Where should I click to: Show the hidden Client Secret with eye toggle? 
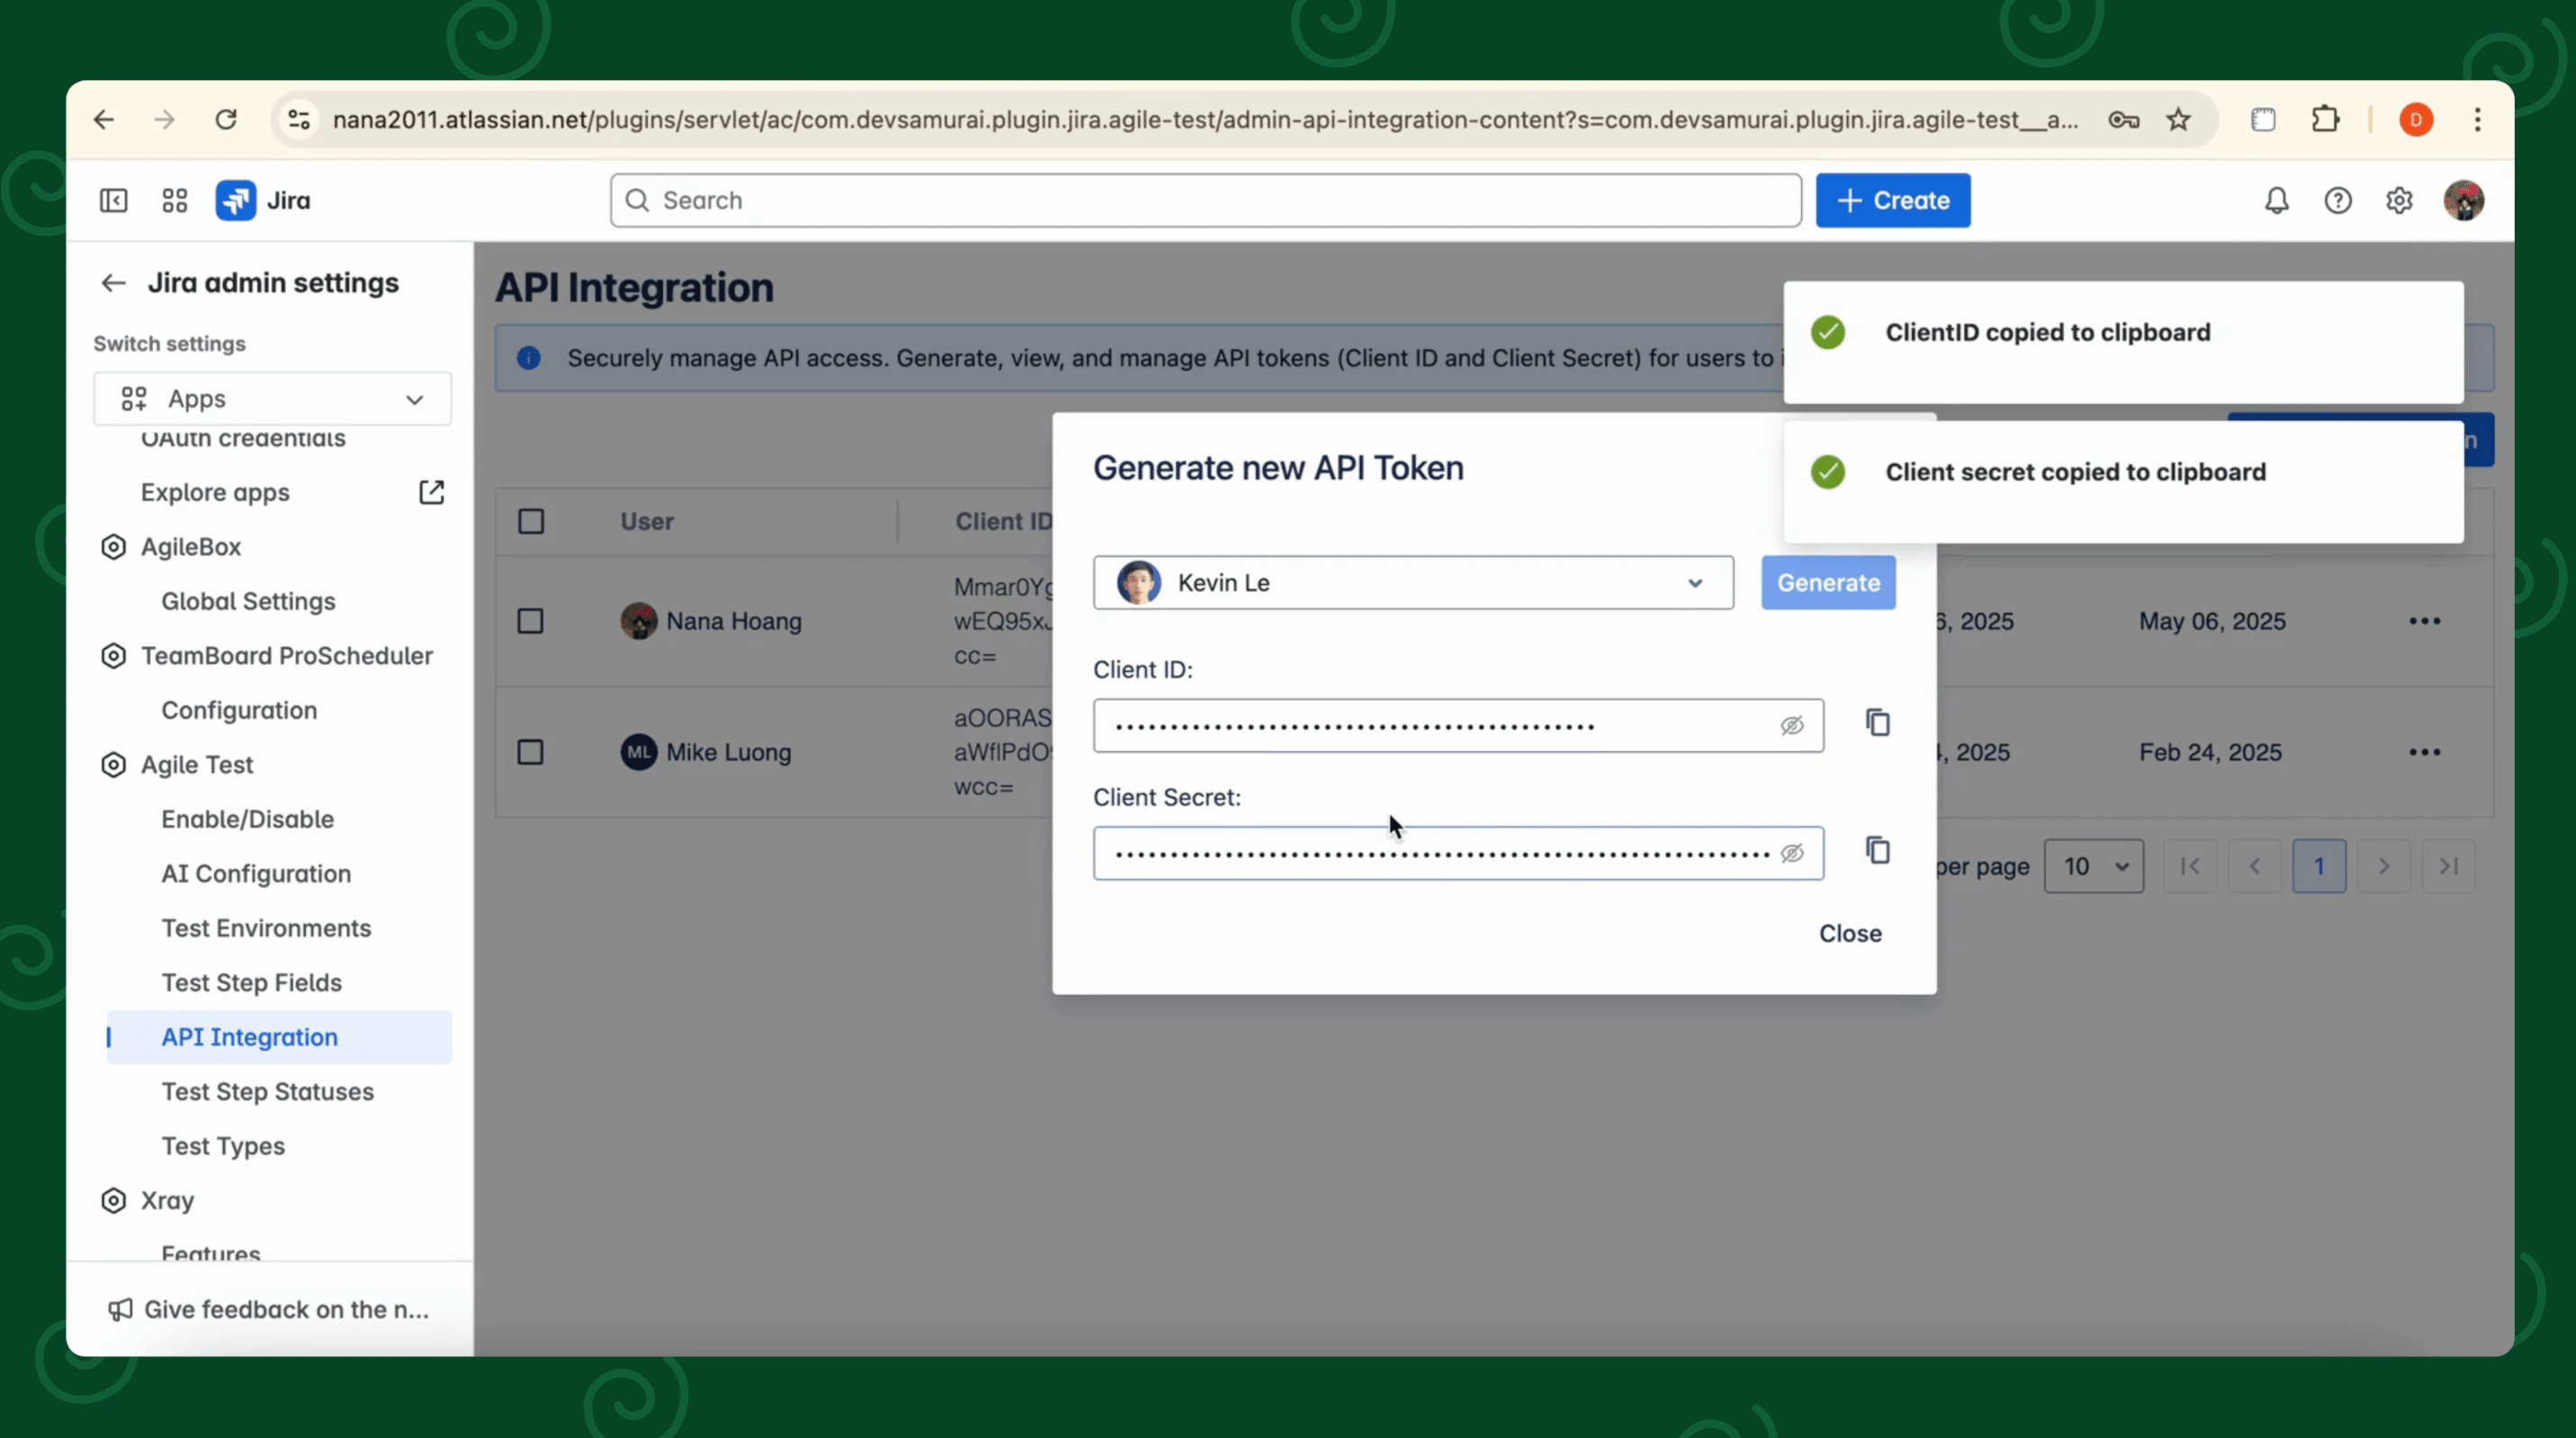click(x=1793, y=853)
